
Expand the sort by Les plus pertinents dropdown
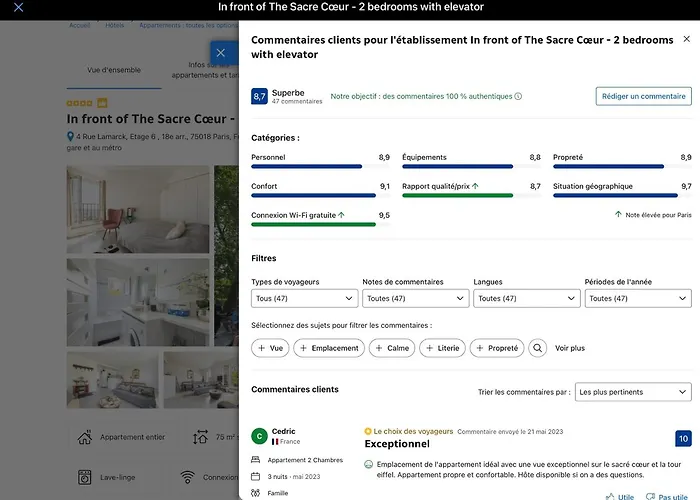tap(633, 392)
